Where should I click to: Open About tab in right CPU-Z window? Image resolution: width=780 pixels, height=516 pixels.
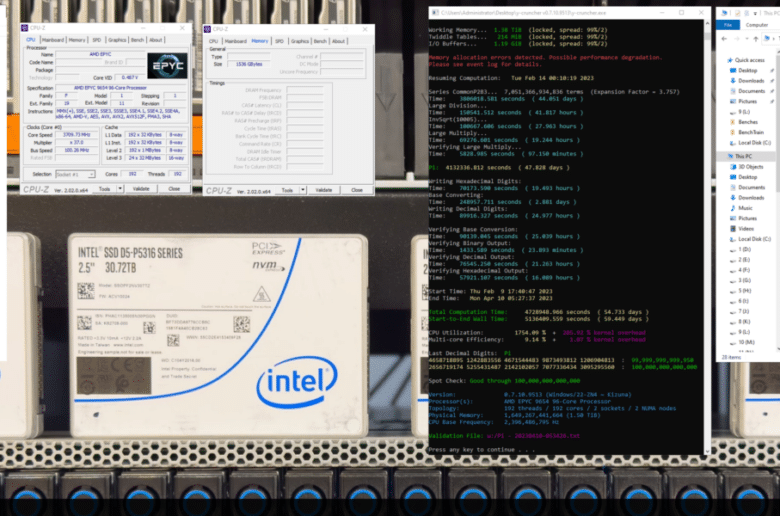coord(338,41)
